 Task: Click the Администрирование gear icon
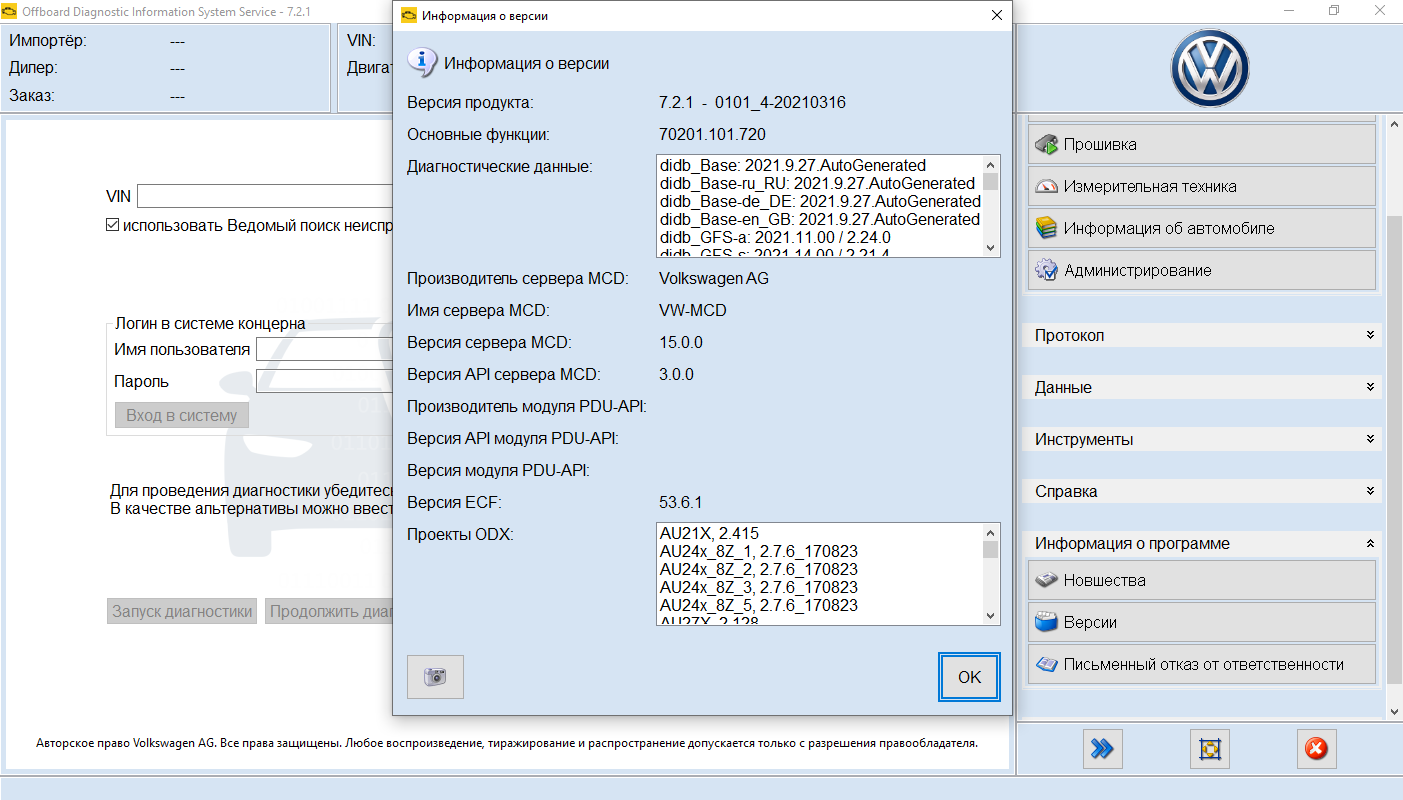(x=1046, y=270)
